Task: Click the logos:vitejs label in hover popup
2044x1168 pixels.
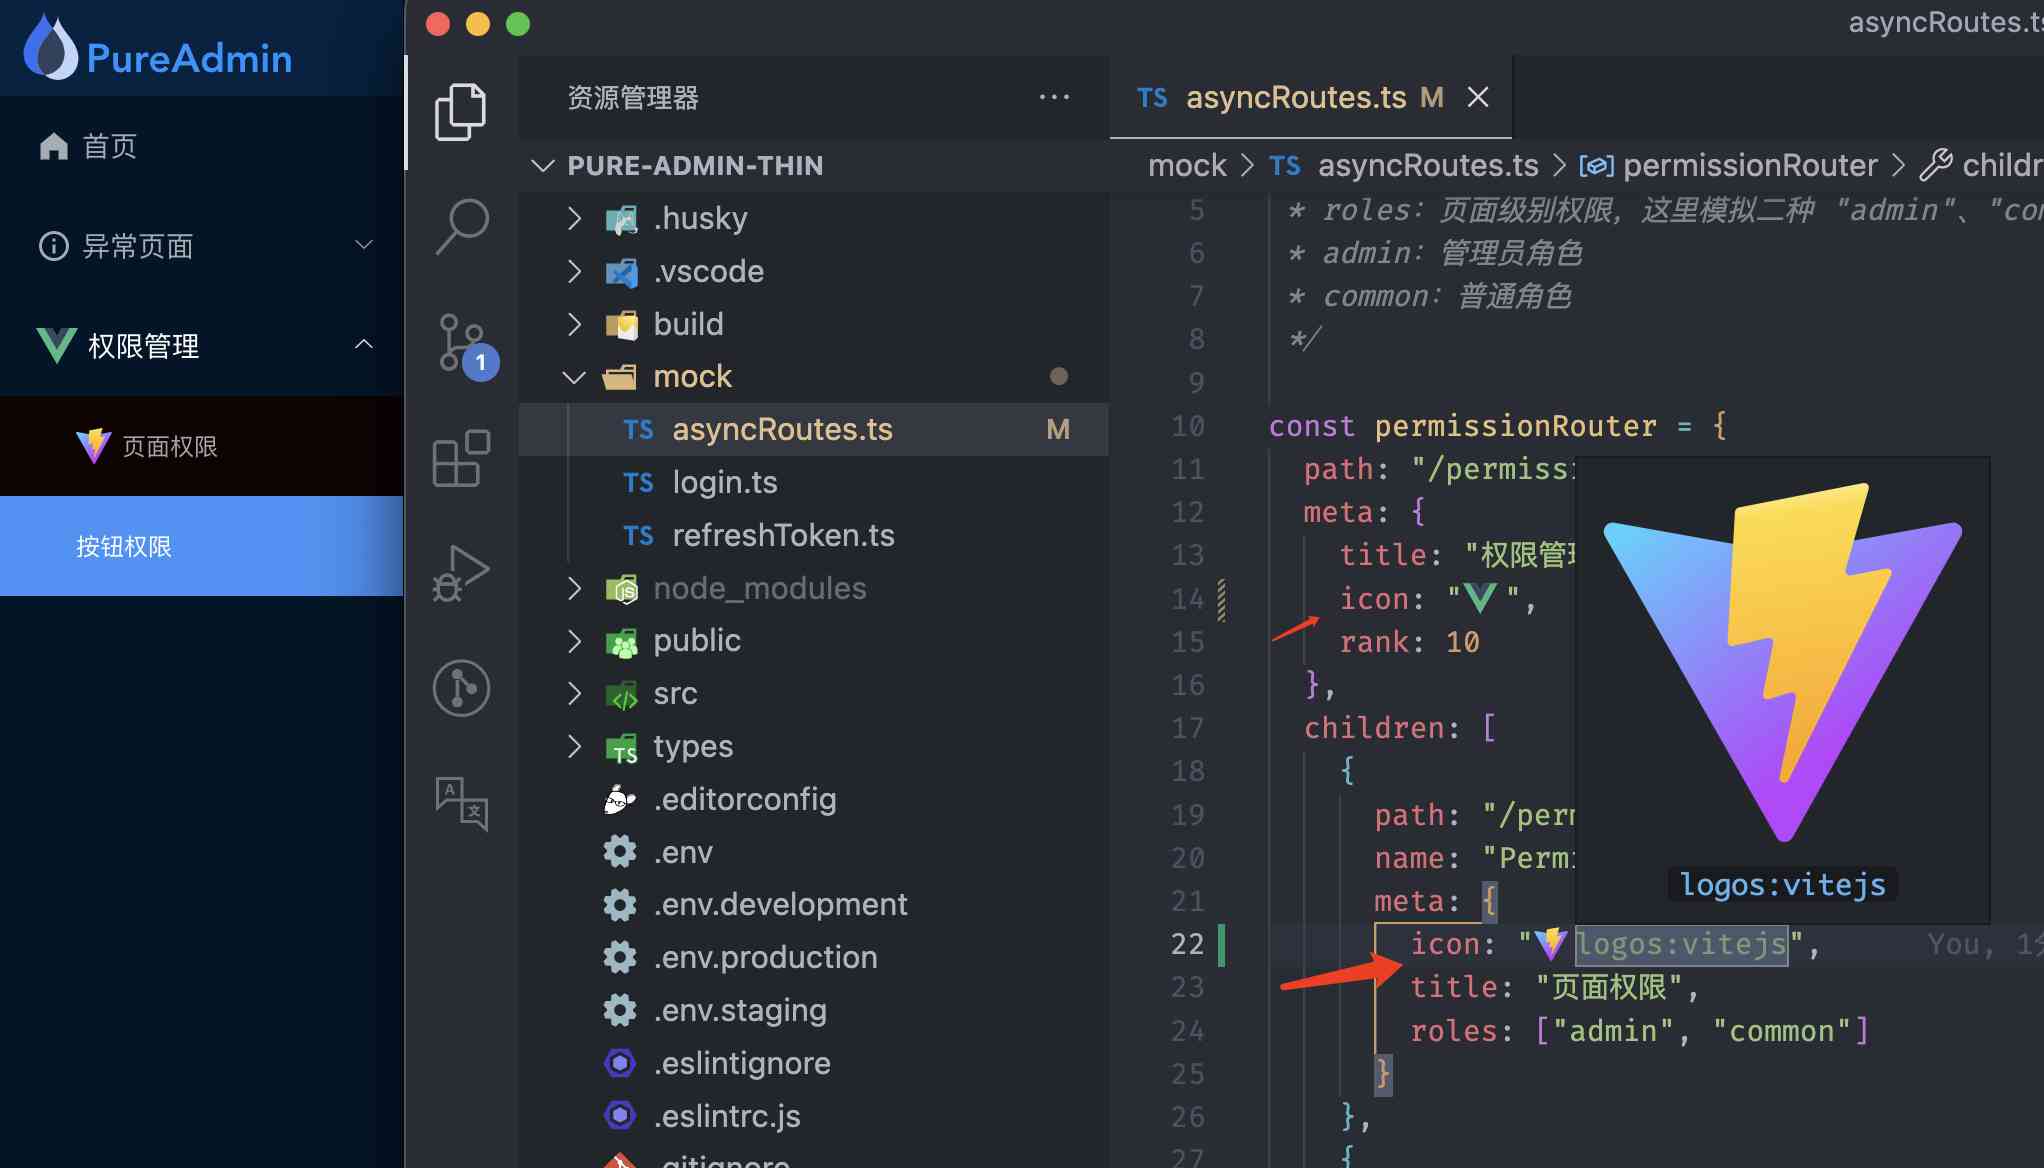Action: [x=1782, y=885]
